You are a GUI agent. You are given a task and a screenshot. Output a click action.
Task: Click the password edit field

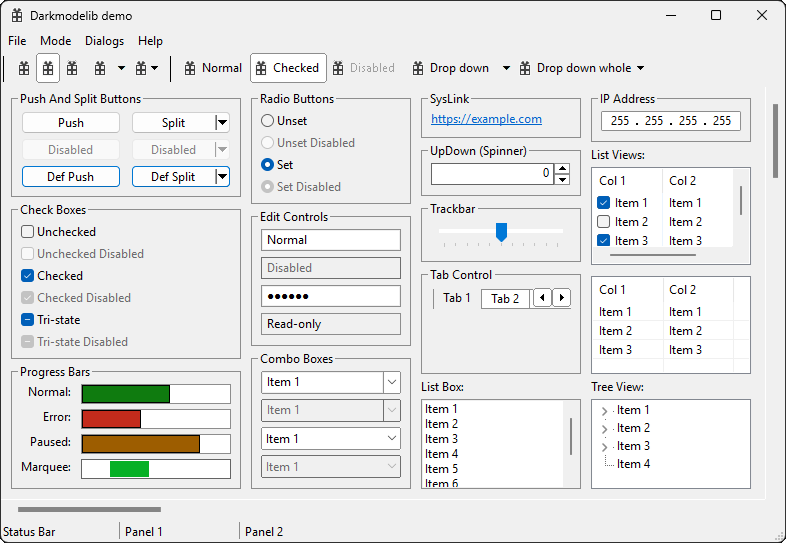pyautogui.click(x=331, y=296)
